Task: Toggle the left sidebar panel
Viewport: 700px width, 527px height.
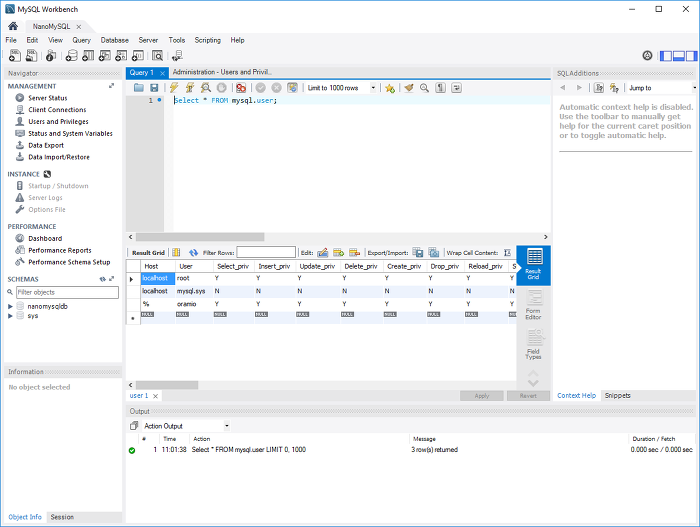Action: tap(666, 56)
